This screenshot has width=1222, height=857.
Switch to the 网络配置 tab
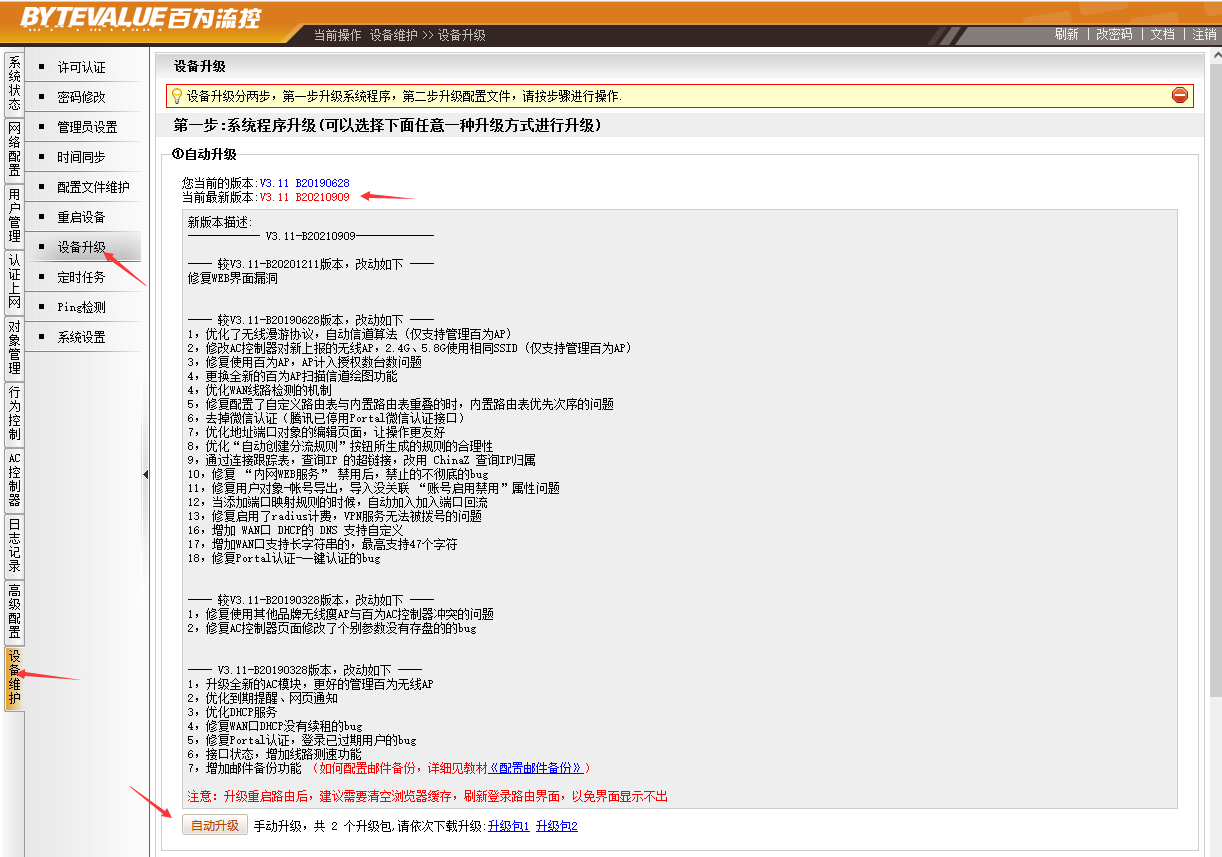14,149
